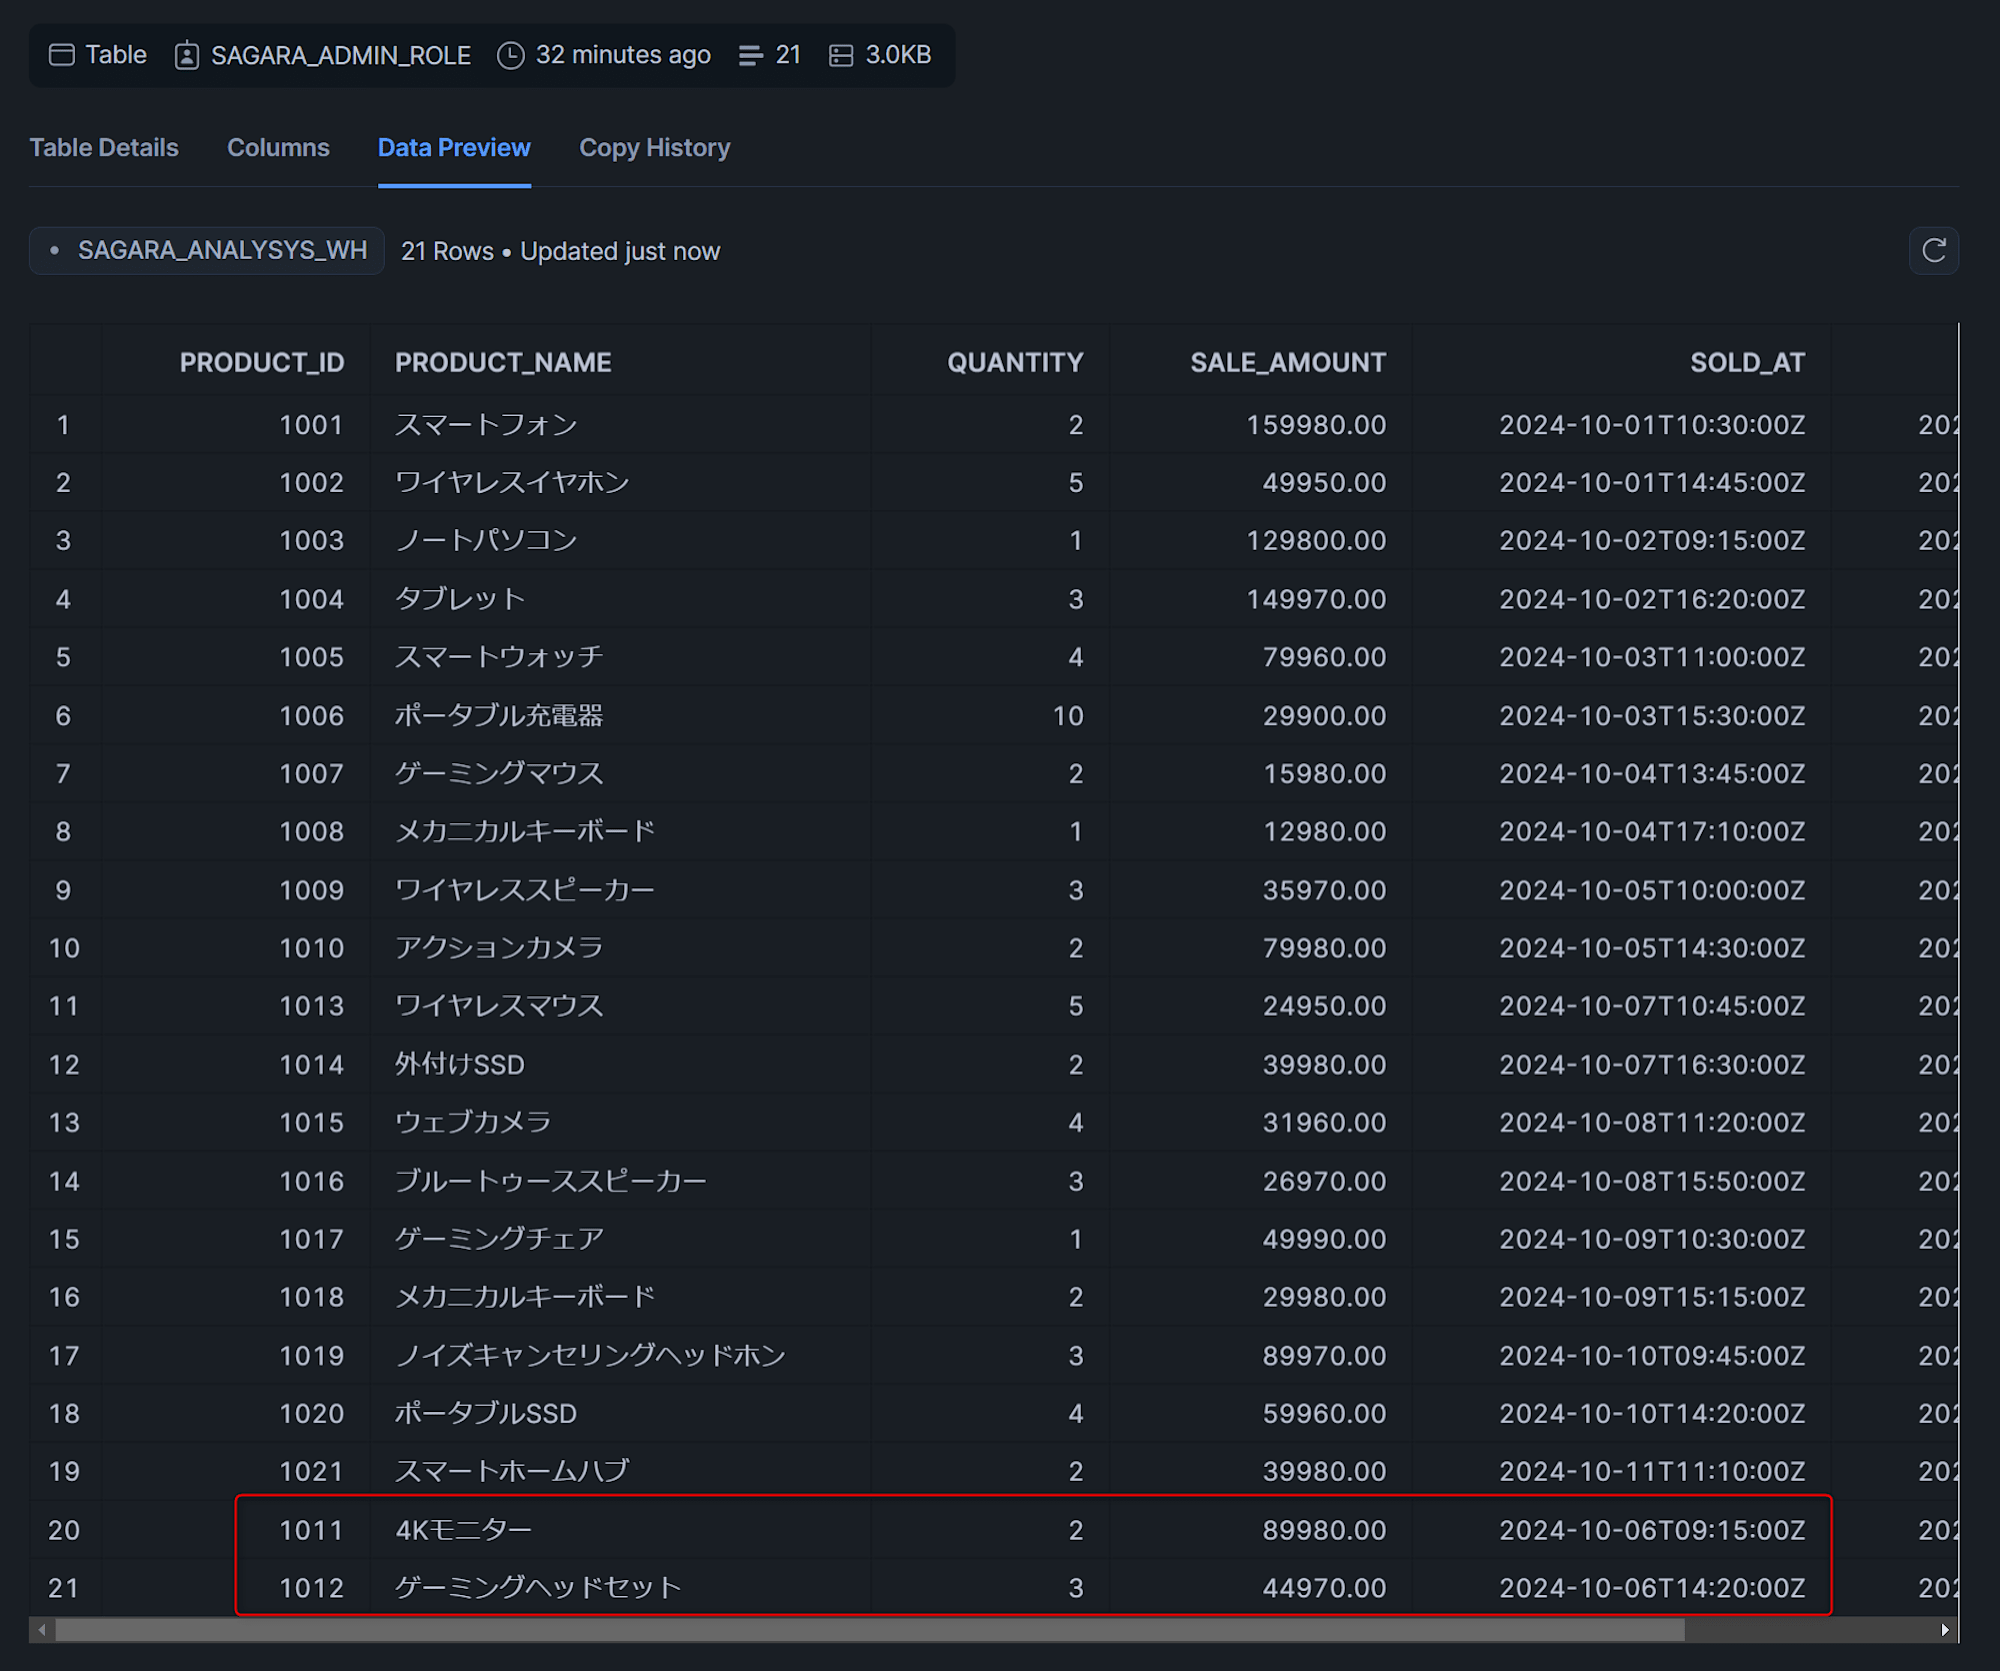This screenshot has width=2000, height=1671.
Task: Open the Table Details tab
Action: (x=104, y=148)
